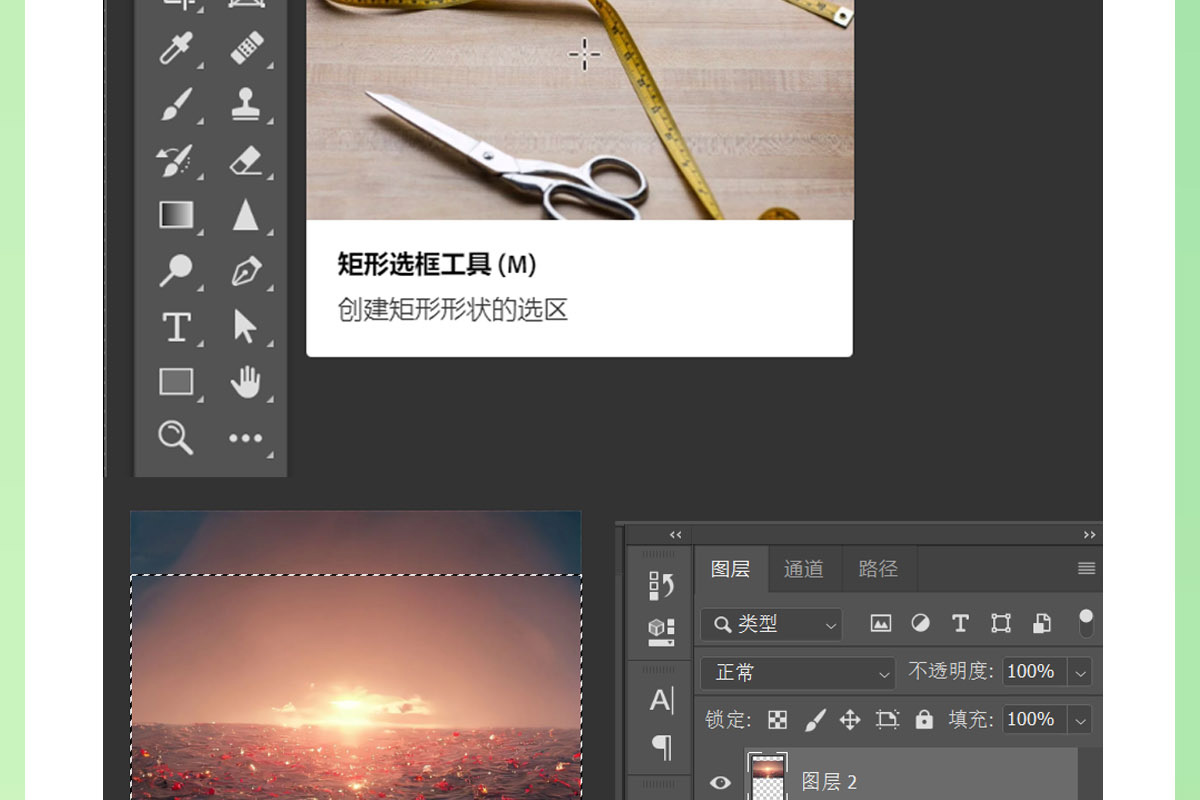1200x800 pixels.
Task: Toggle lock all for layer (padlock icon)
Action: click(x=924, y=719)
